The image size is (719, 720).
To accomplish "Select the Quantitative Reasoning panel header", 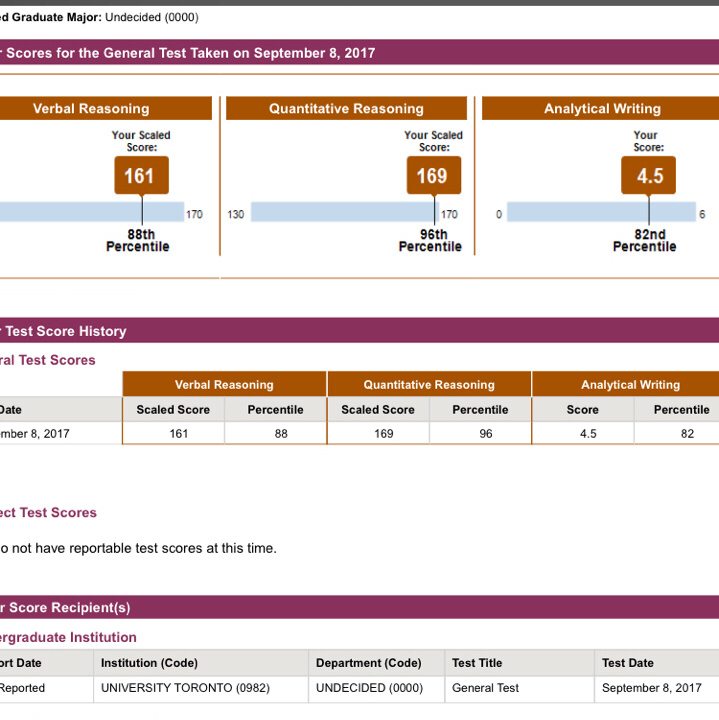I will point(346,108).
